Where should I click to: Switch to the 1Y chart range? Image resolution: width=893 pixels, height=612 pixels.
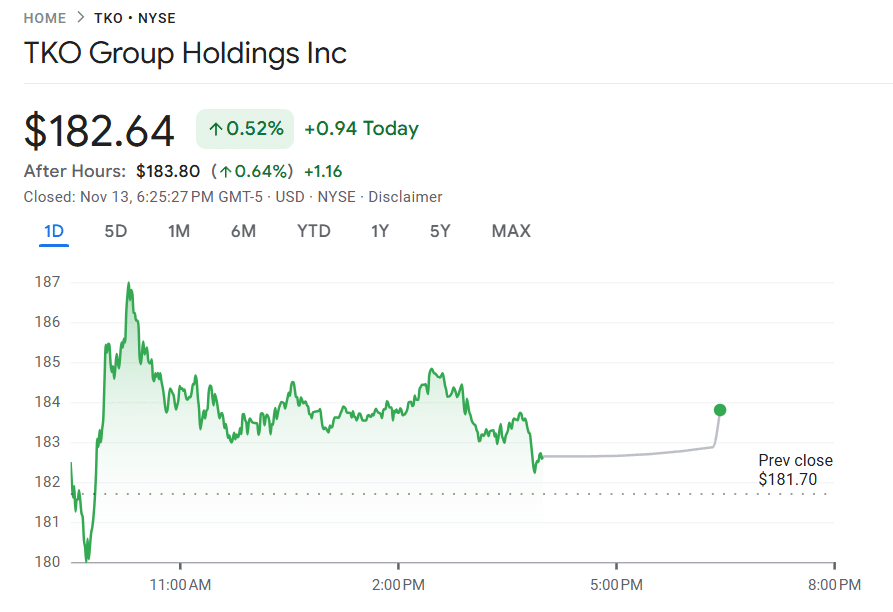(378, 231)
